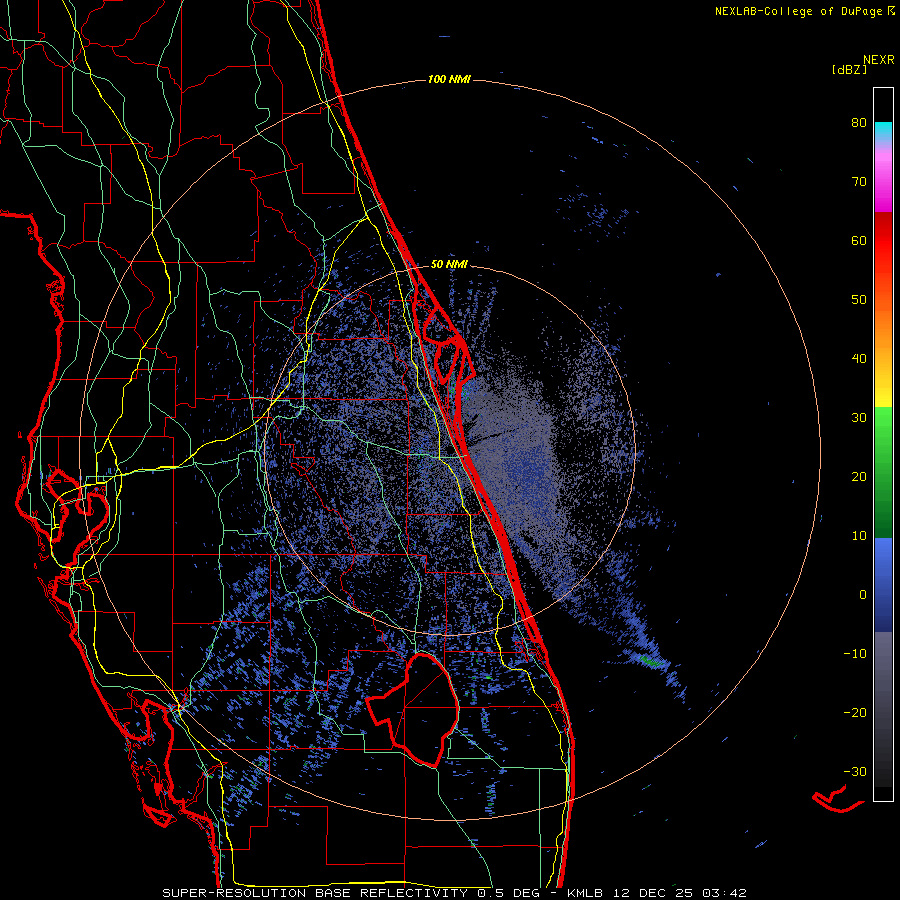Viewport: 900px width, 900px height.
Task: Click the 50 NMI range ring label
Action: [449, 265]
